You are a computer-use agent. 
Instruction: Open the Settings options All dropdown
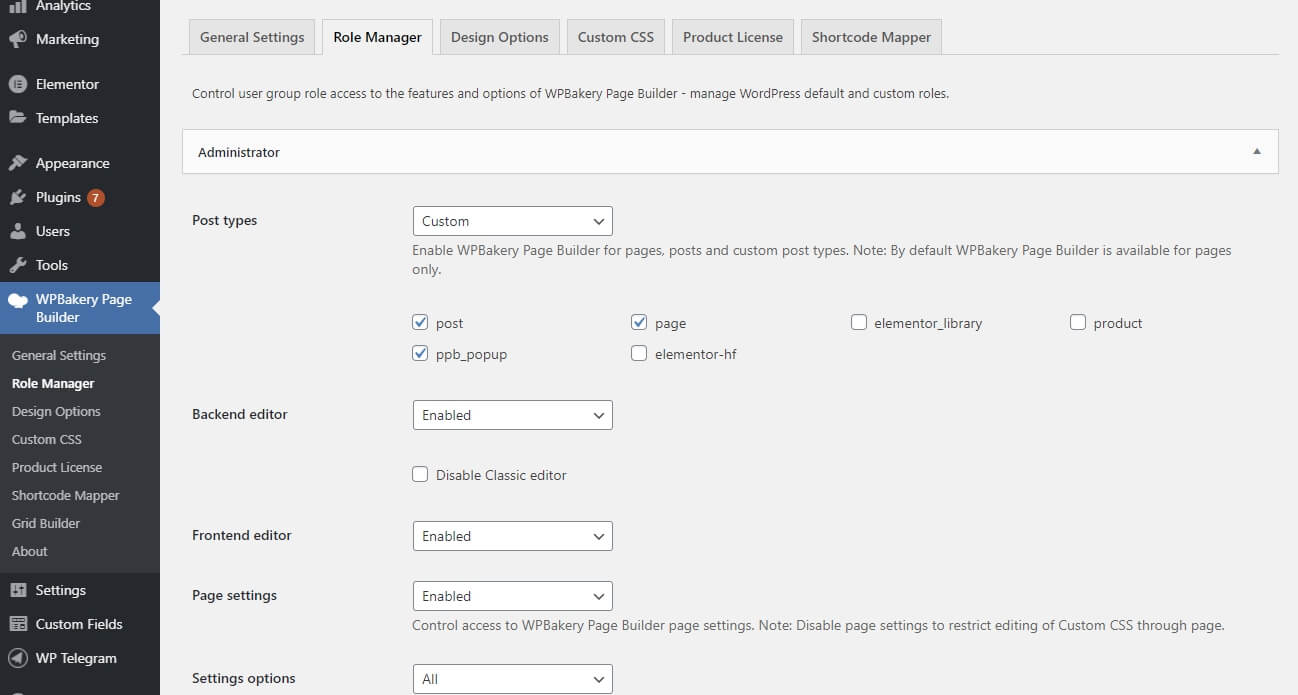point(512,679)
